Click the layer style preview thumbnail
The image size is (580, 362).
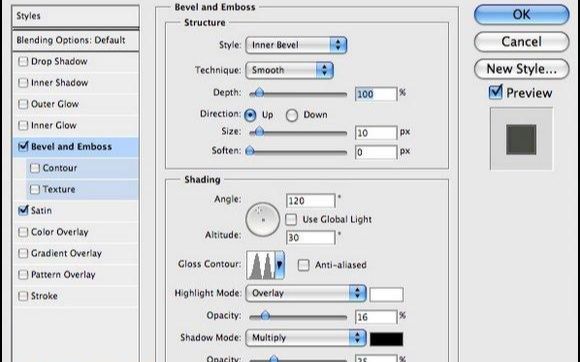coord(521,139)
